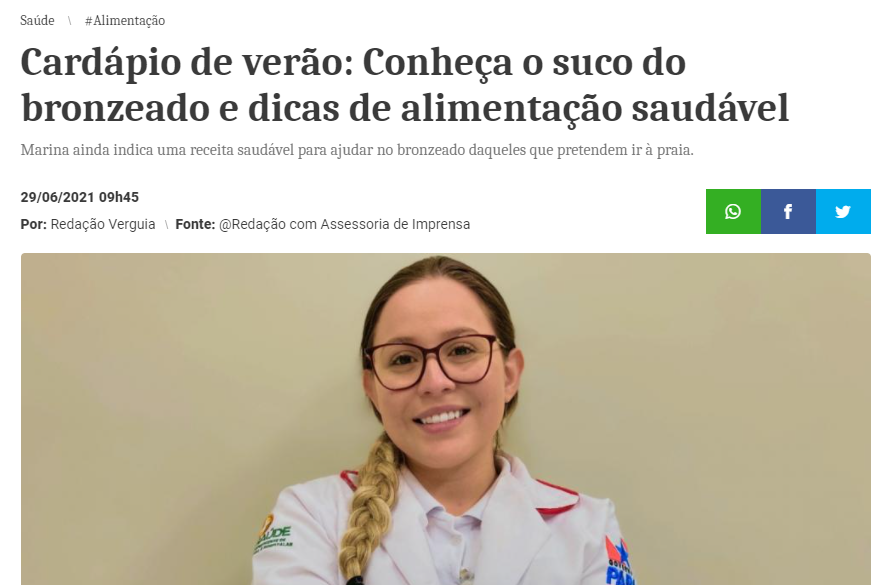This screenshot has height=585, width=893.
Task: Share article via WhatsApp icon
Action: point(733,211)
